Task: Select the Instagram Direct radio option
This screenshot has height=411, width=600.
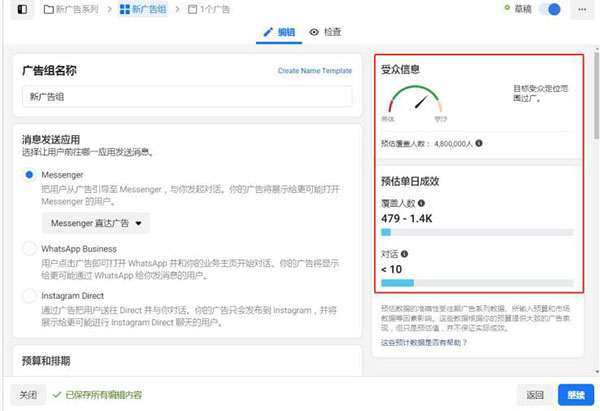Action: [x=29, y=296]
